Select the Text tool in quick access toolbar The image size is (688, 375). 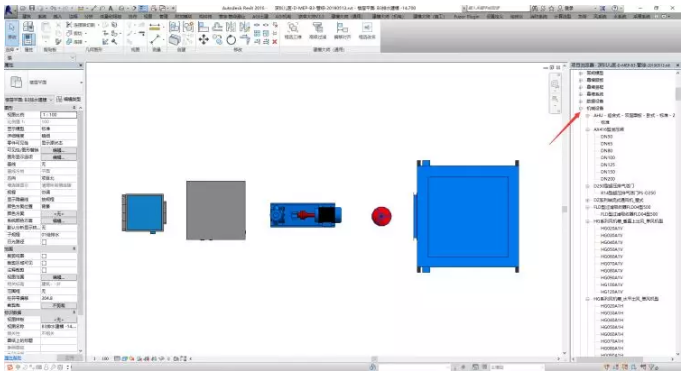point(111,8)
